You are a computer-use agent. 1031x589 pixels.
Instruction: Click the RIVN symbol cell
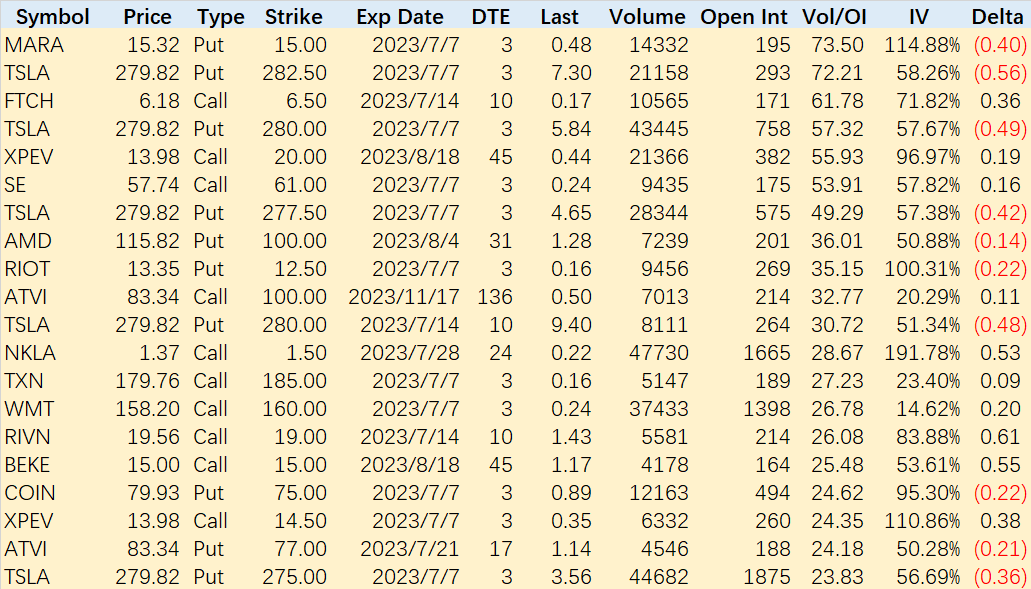pos(27,436)
